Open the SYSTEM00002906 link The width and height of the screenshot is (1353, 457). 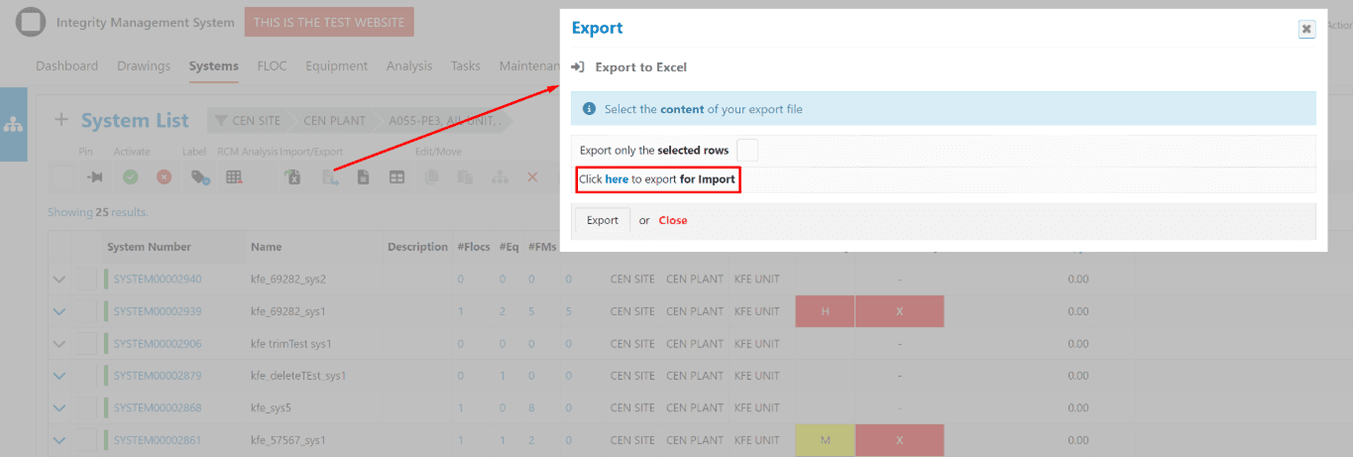coord(158,343)
